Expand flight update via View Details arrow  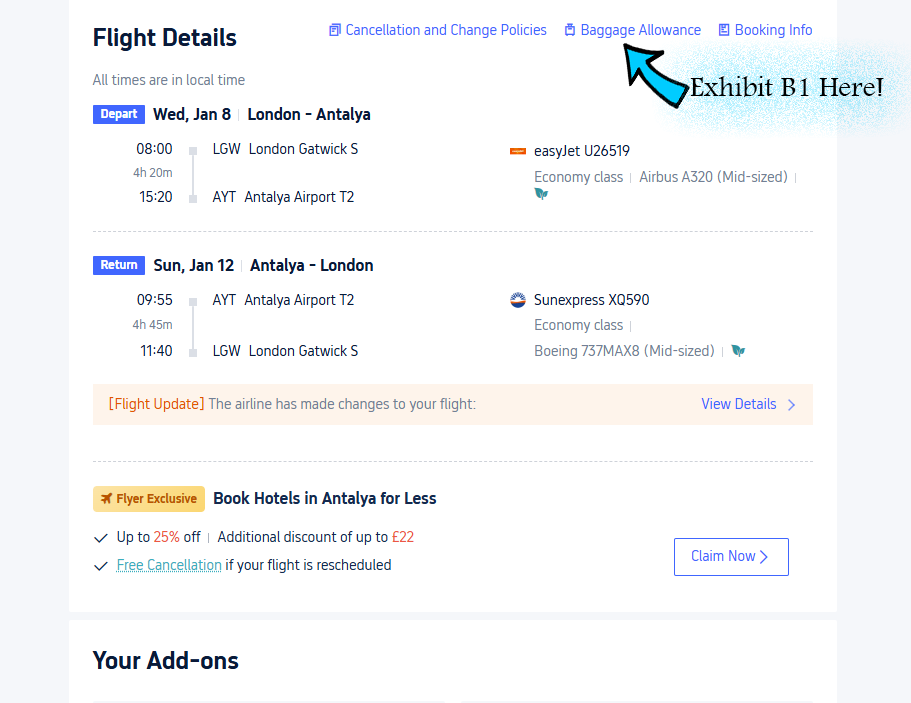click(792, 405)
